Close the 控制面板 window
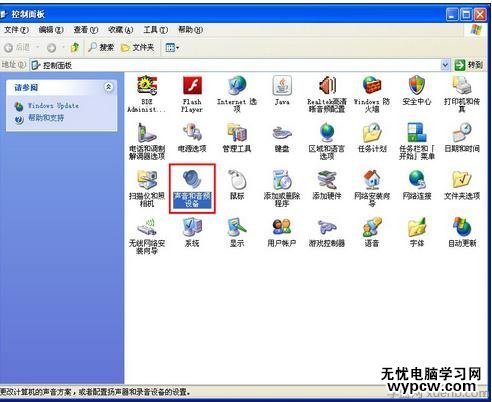 tap(480, 15)
